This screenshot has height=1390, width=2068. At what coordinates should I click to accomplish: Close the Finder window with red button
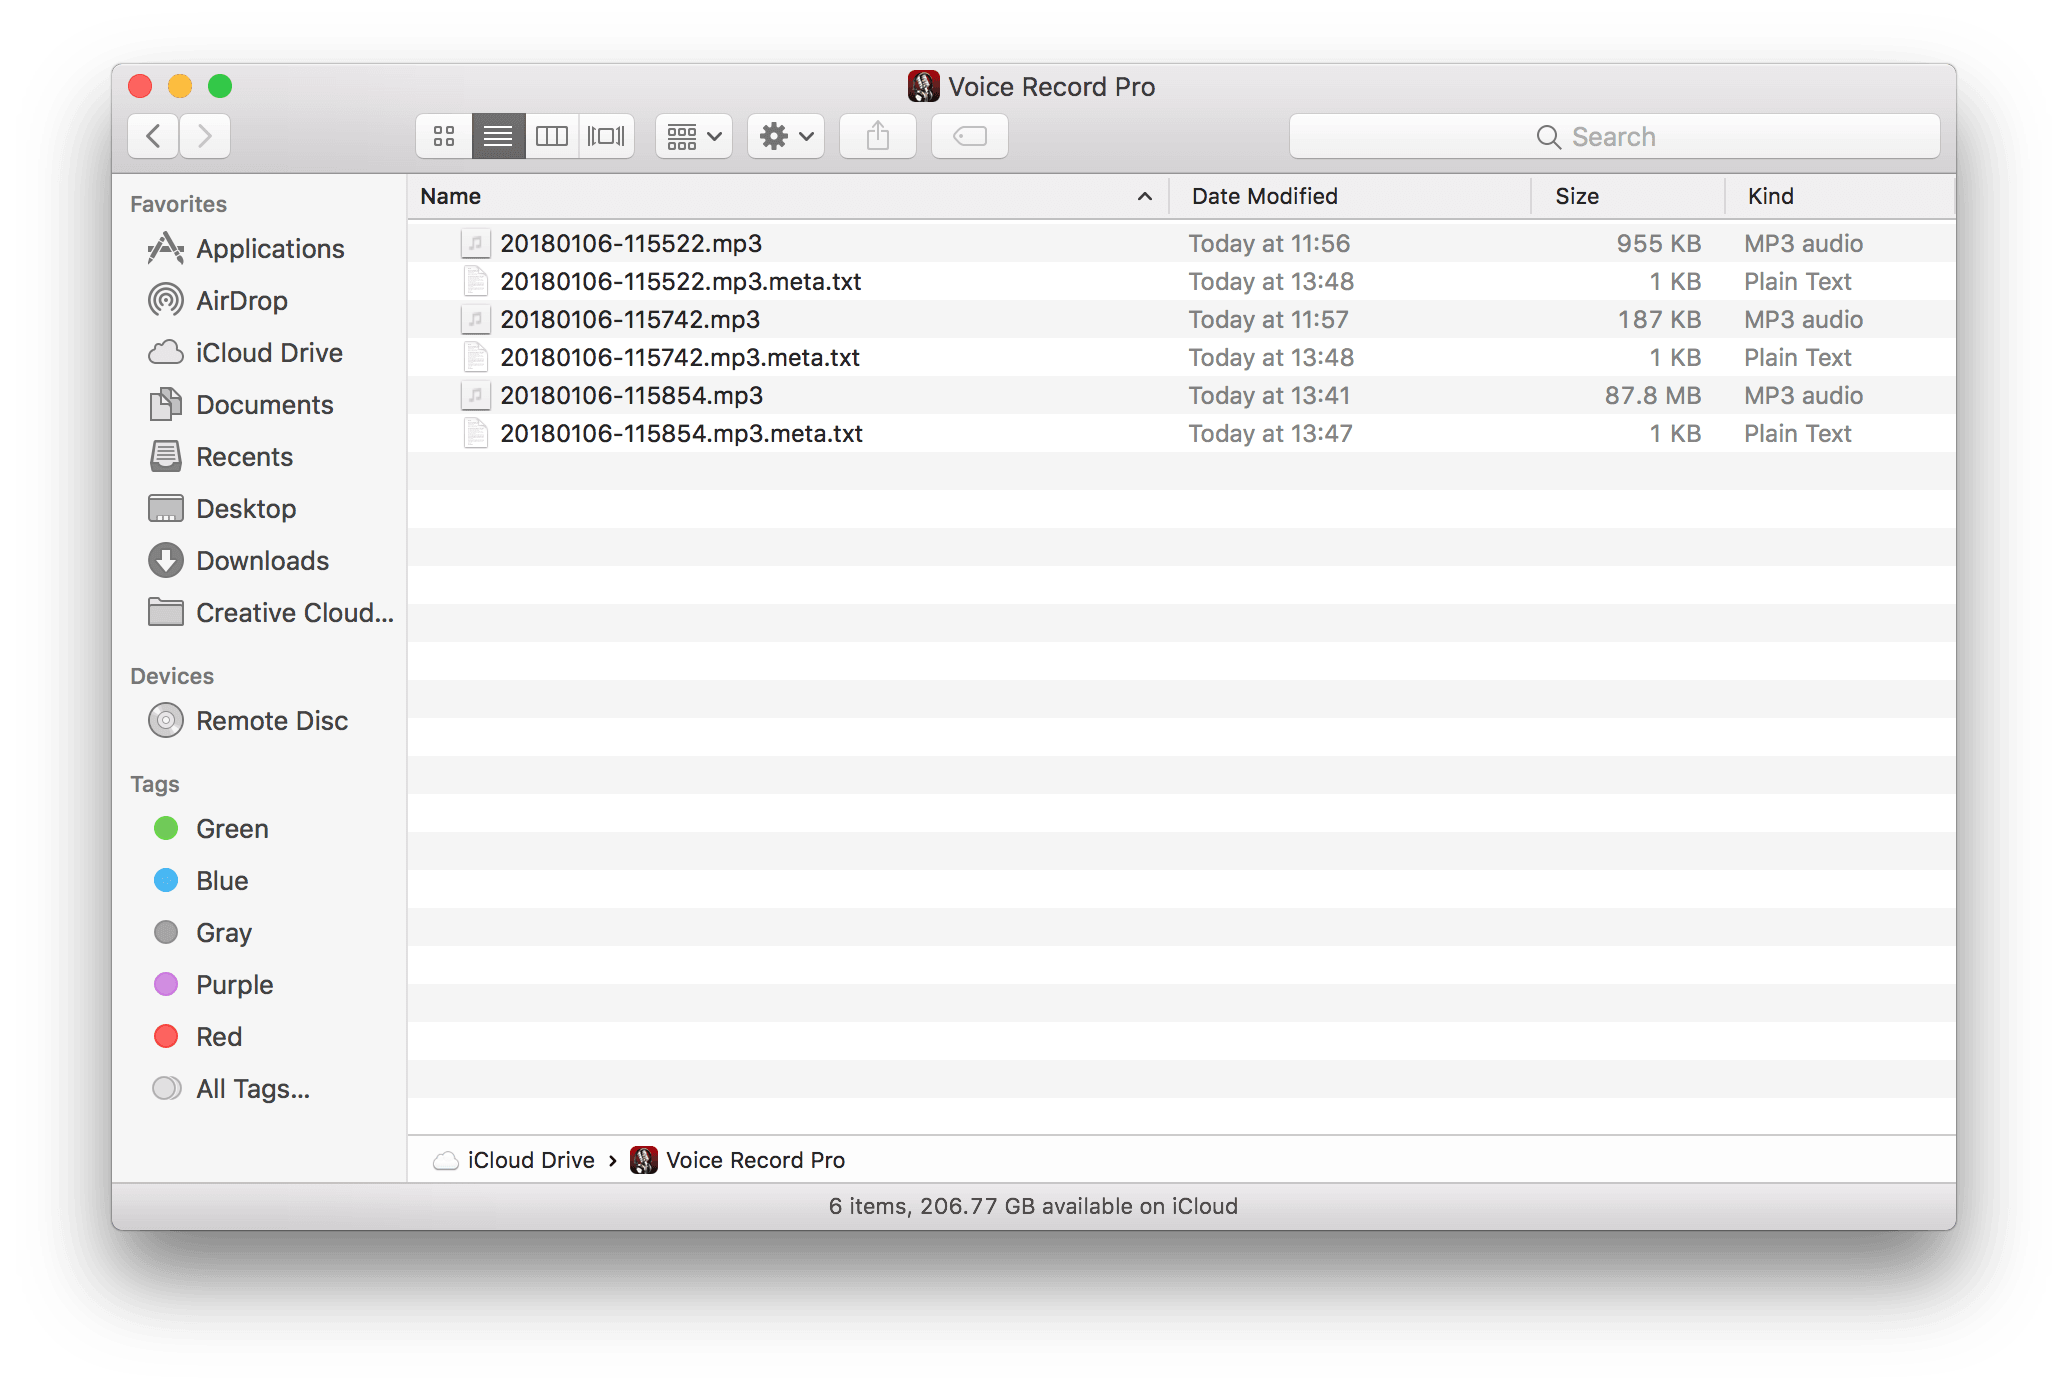(140, 87)
